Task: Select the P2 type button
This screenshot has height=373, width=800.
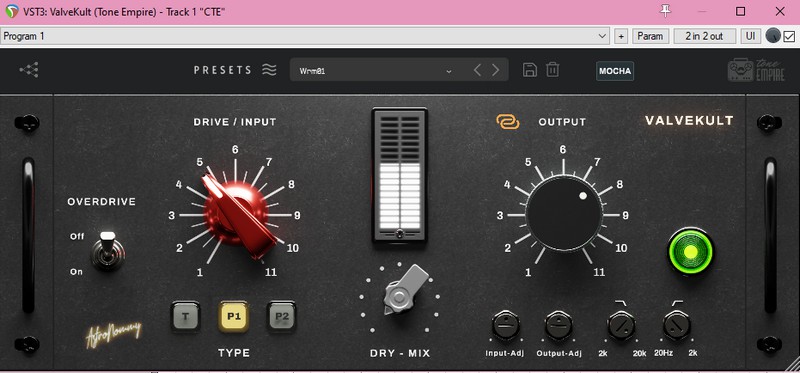Action: [282, 316]
